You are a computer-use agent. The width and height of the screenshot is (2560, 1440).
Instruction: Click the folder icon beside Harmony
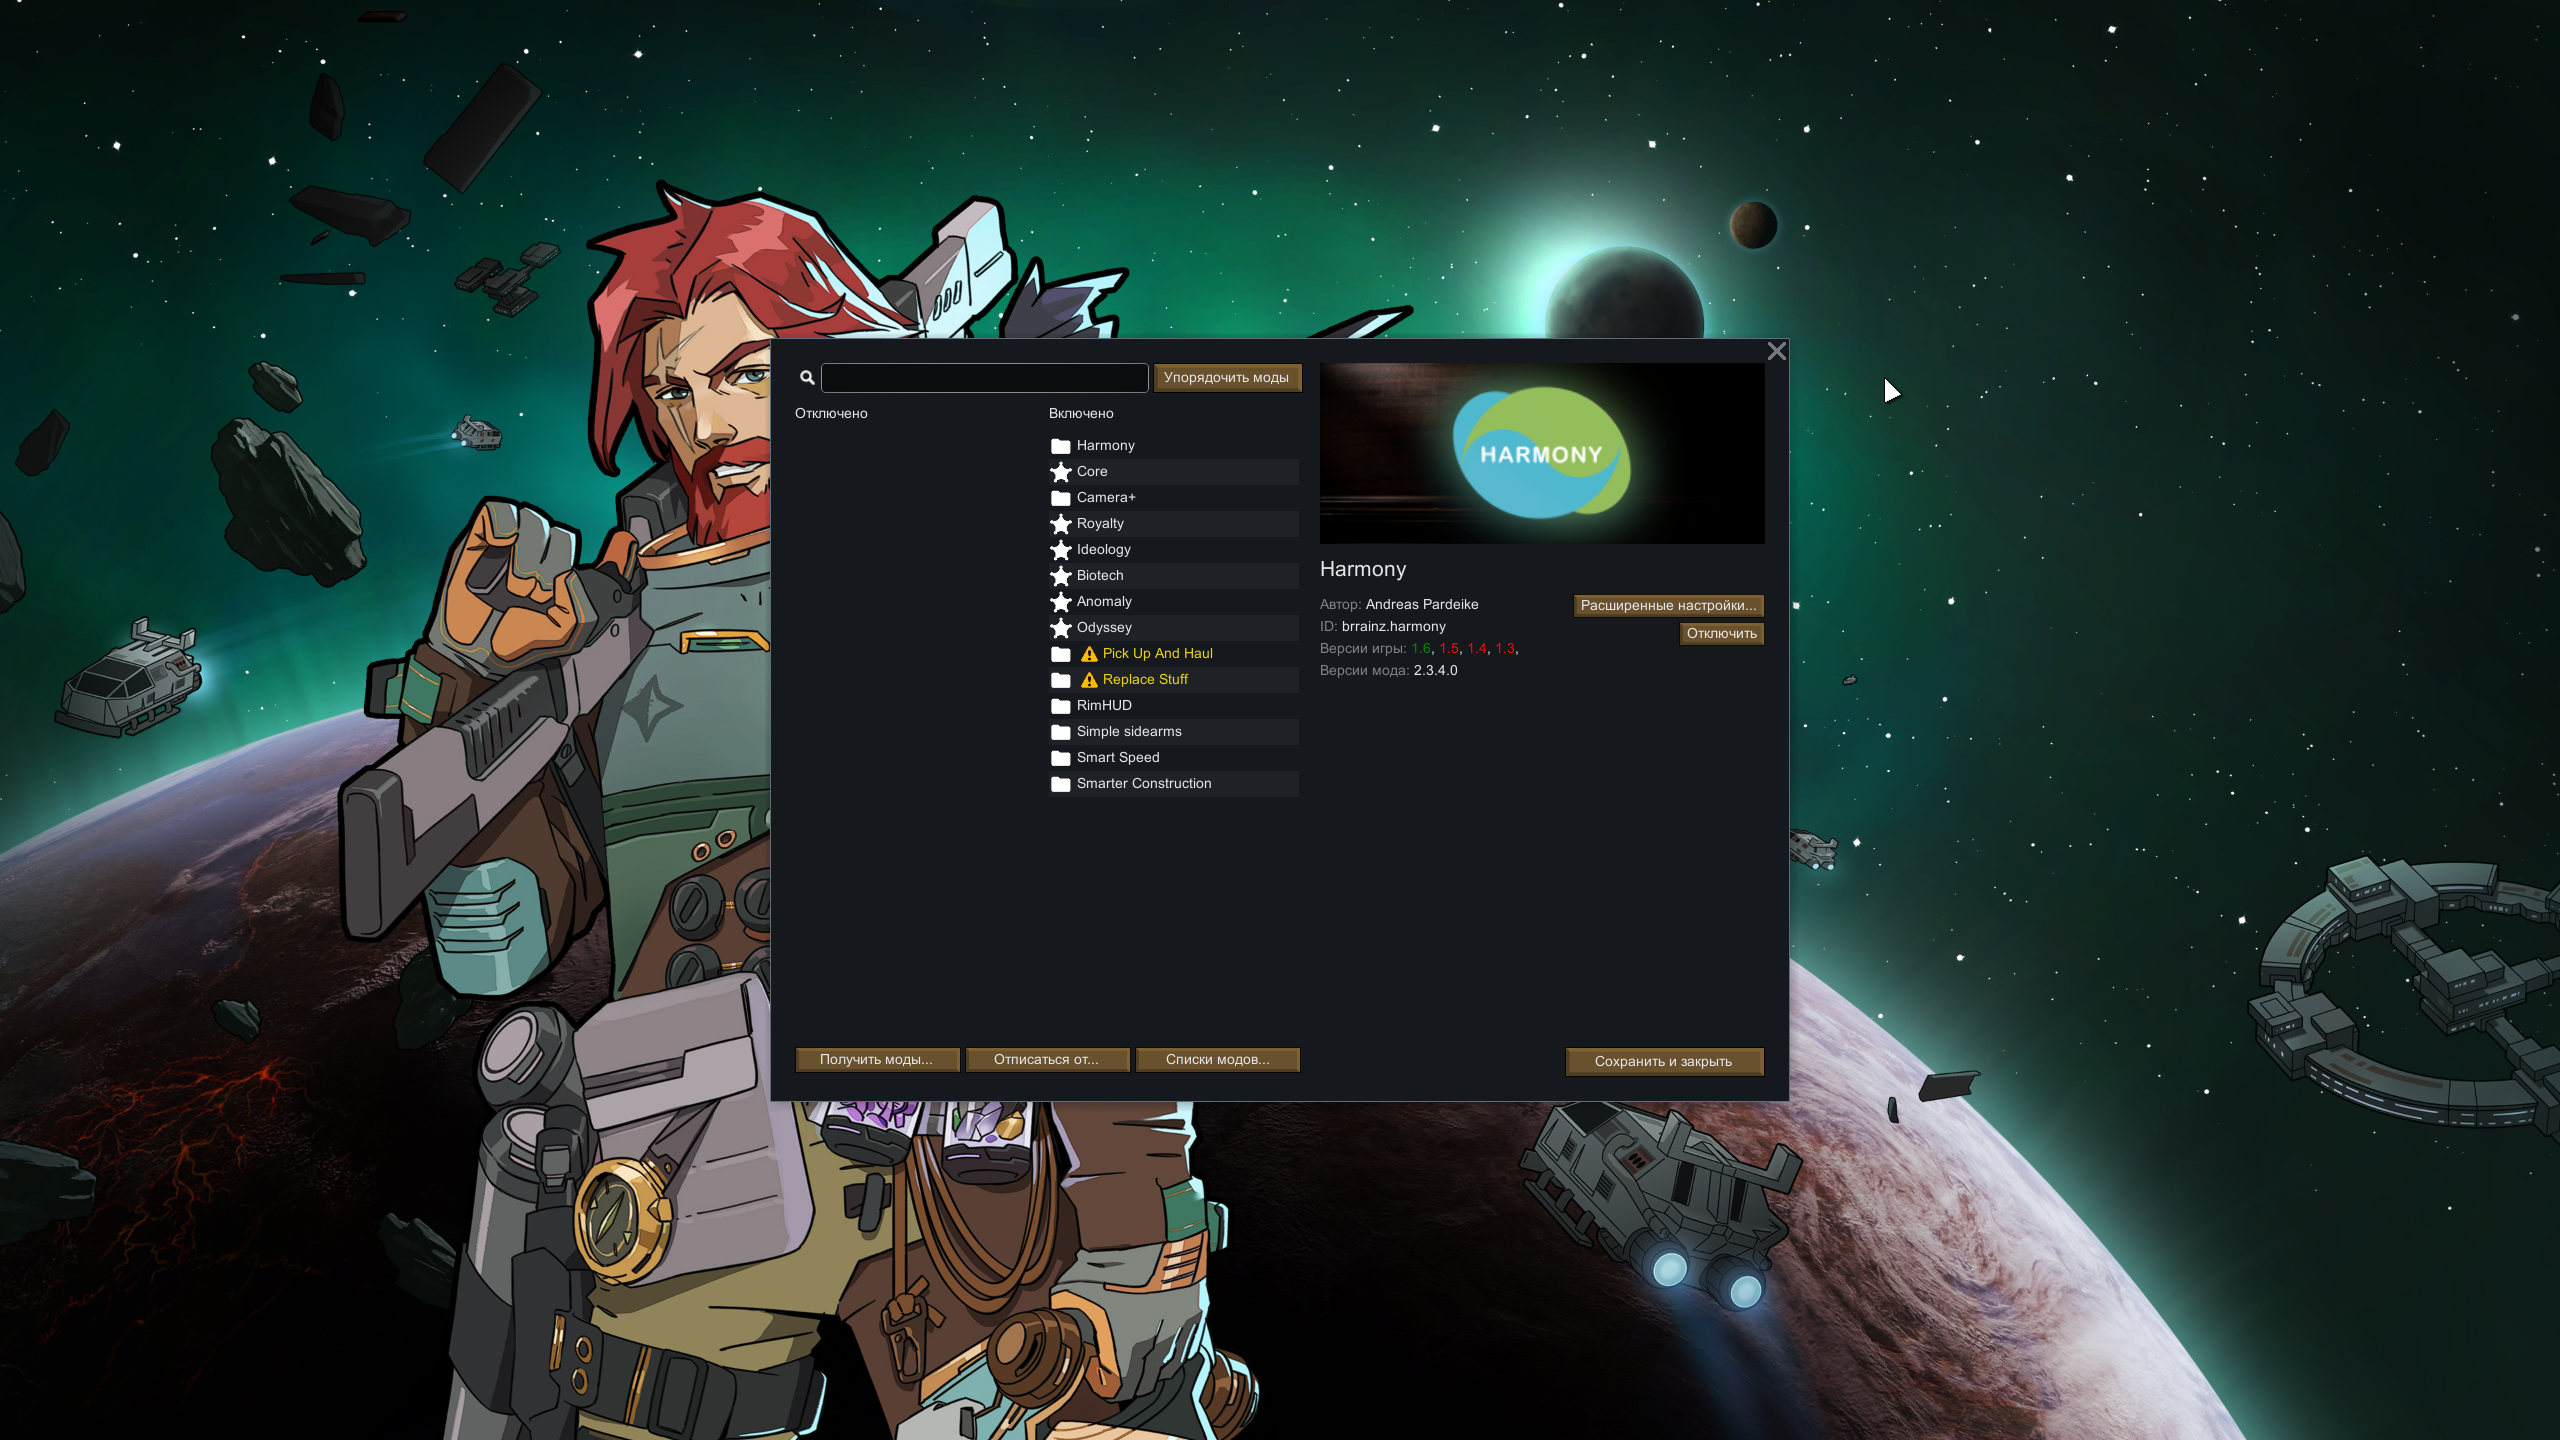(x=1061, y=446)
